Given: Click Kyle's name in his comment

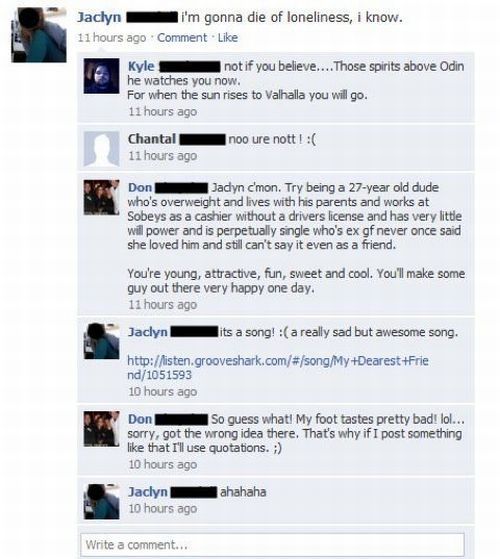Looking at the screenshot, I should [x=141, y=66].
